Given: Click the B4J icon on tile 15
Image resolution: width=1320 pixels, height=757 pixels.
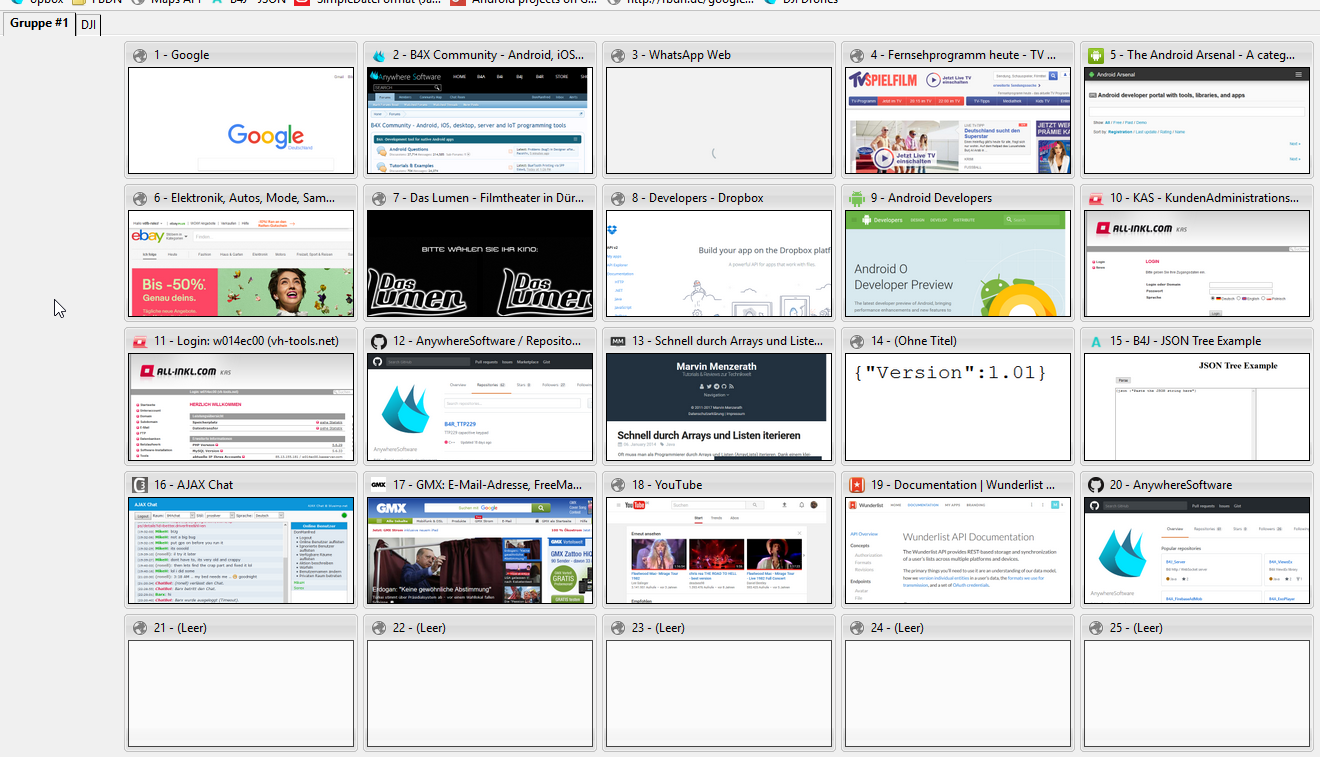Looking at the screenshot, I should pos(1096,342).
